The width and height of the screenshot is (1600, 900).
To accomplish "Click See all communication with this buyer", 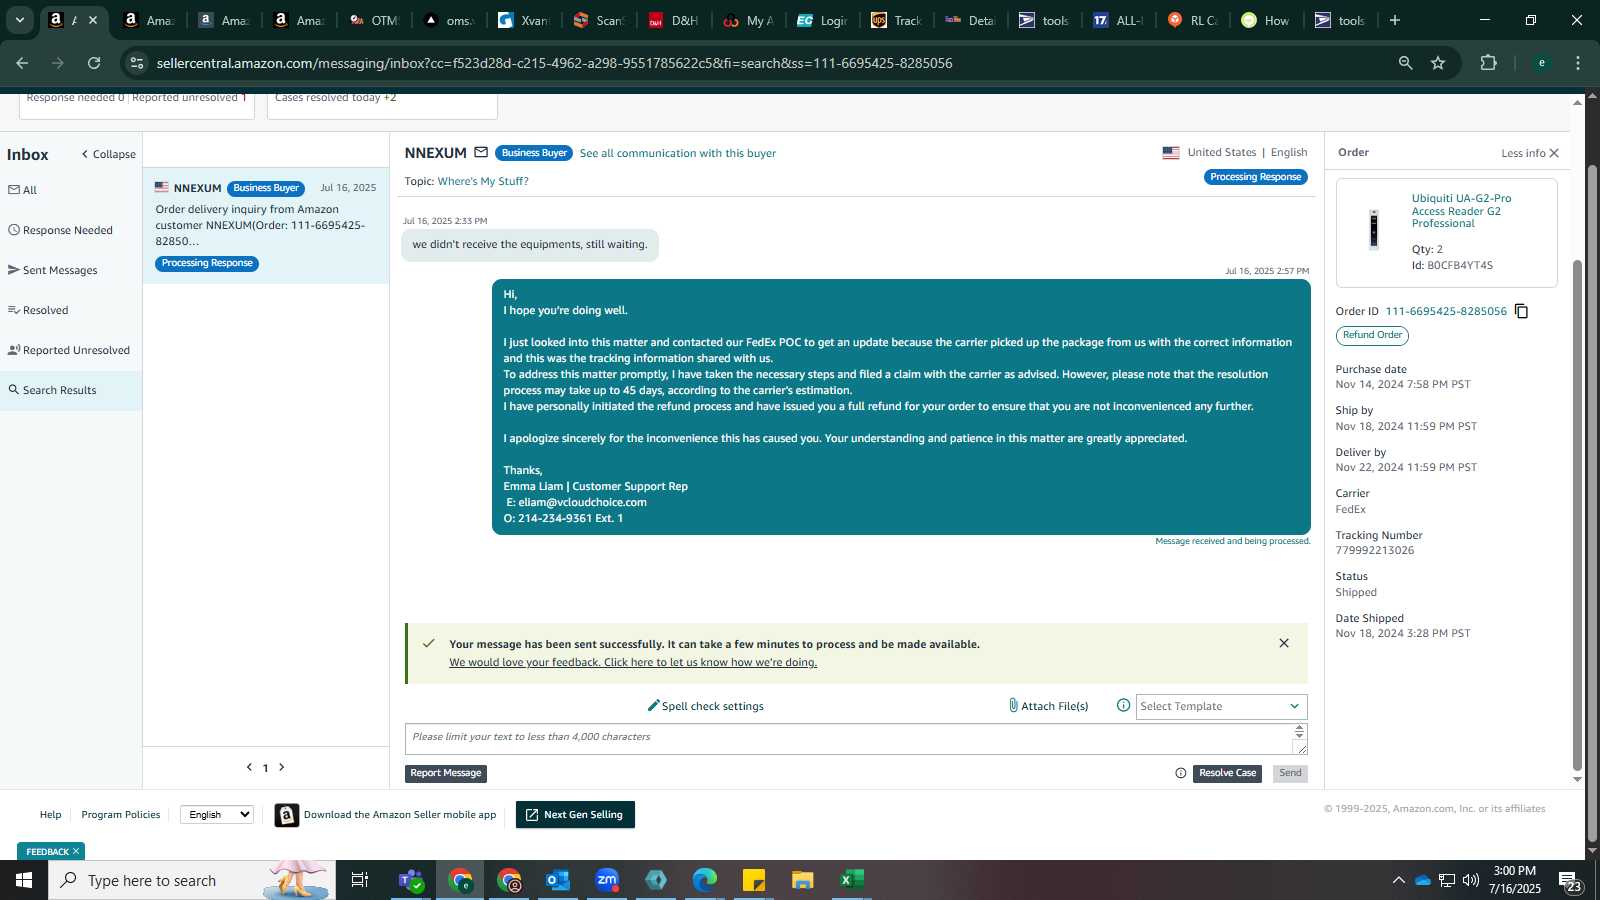I will click(x=678, y=153).
